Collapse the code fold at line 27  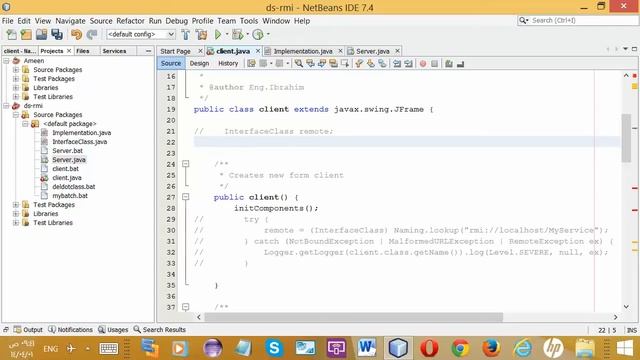[x=186, y=197]
